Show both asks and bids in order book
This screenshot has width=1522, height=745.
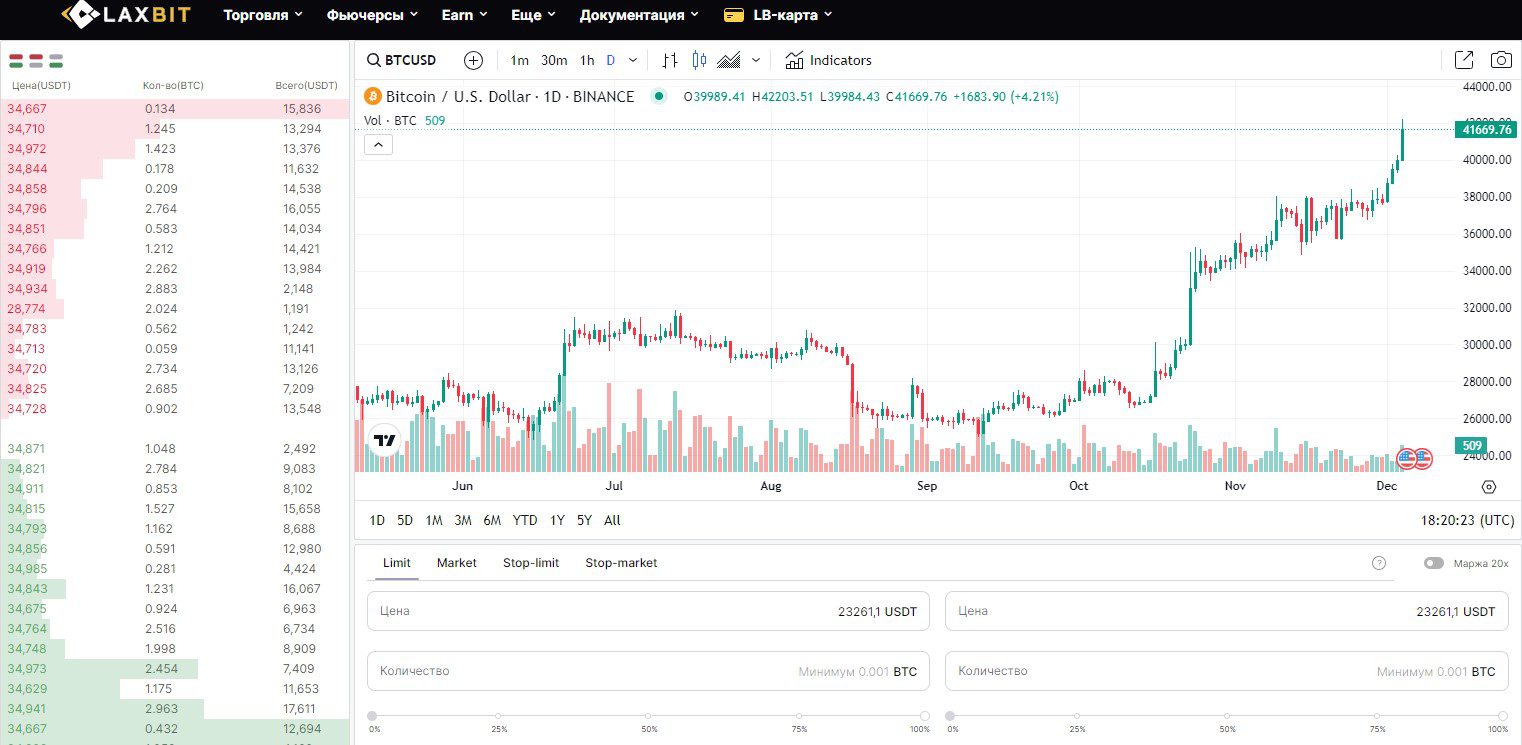pos(16,61)
